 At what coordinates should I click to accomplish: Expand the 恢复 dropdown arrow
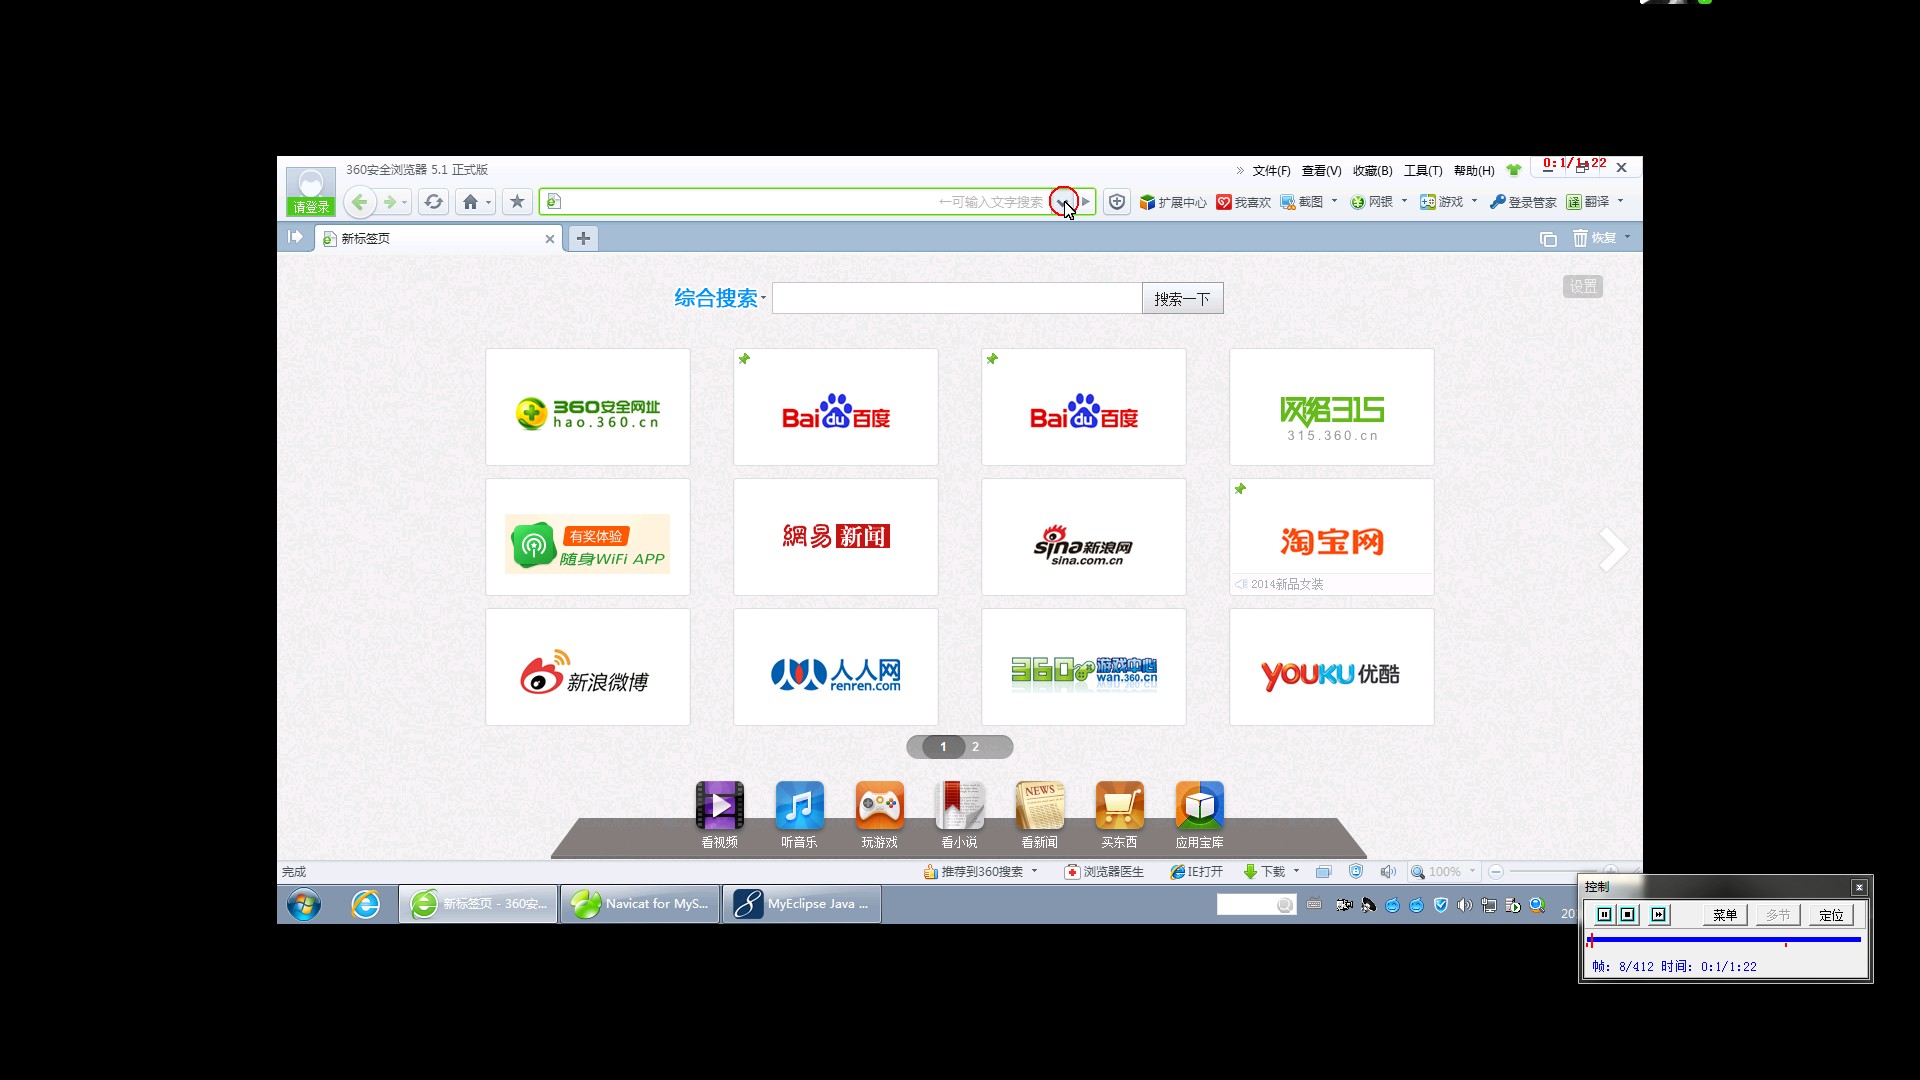point(1627,237)
